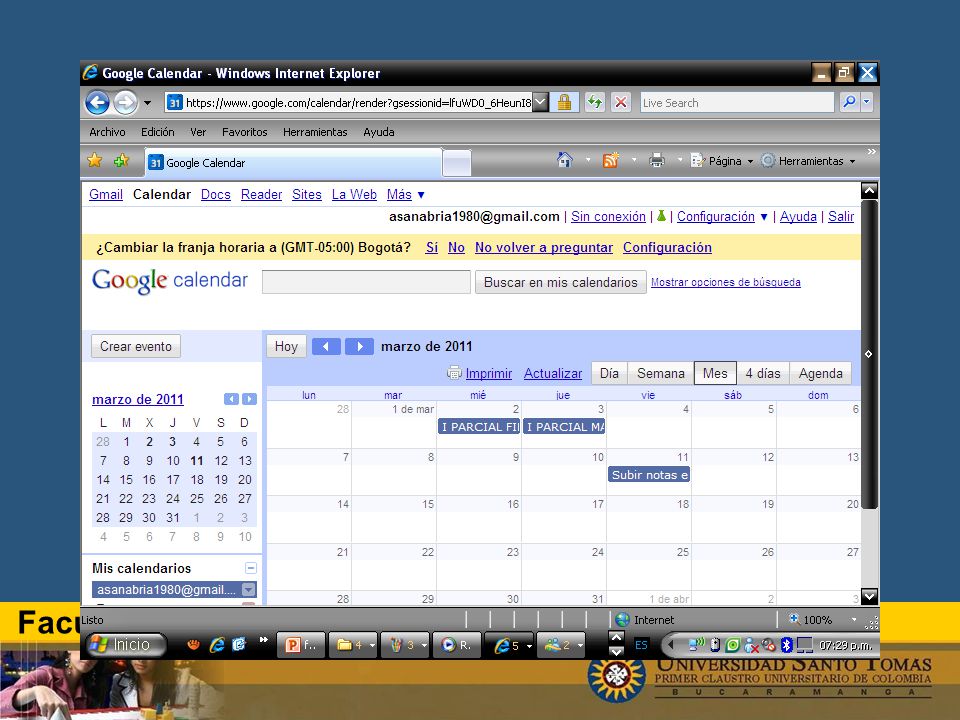Click Buscar en mis calendarios button
This screenshot has height=720, width=960.
560,282
